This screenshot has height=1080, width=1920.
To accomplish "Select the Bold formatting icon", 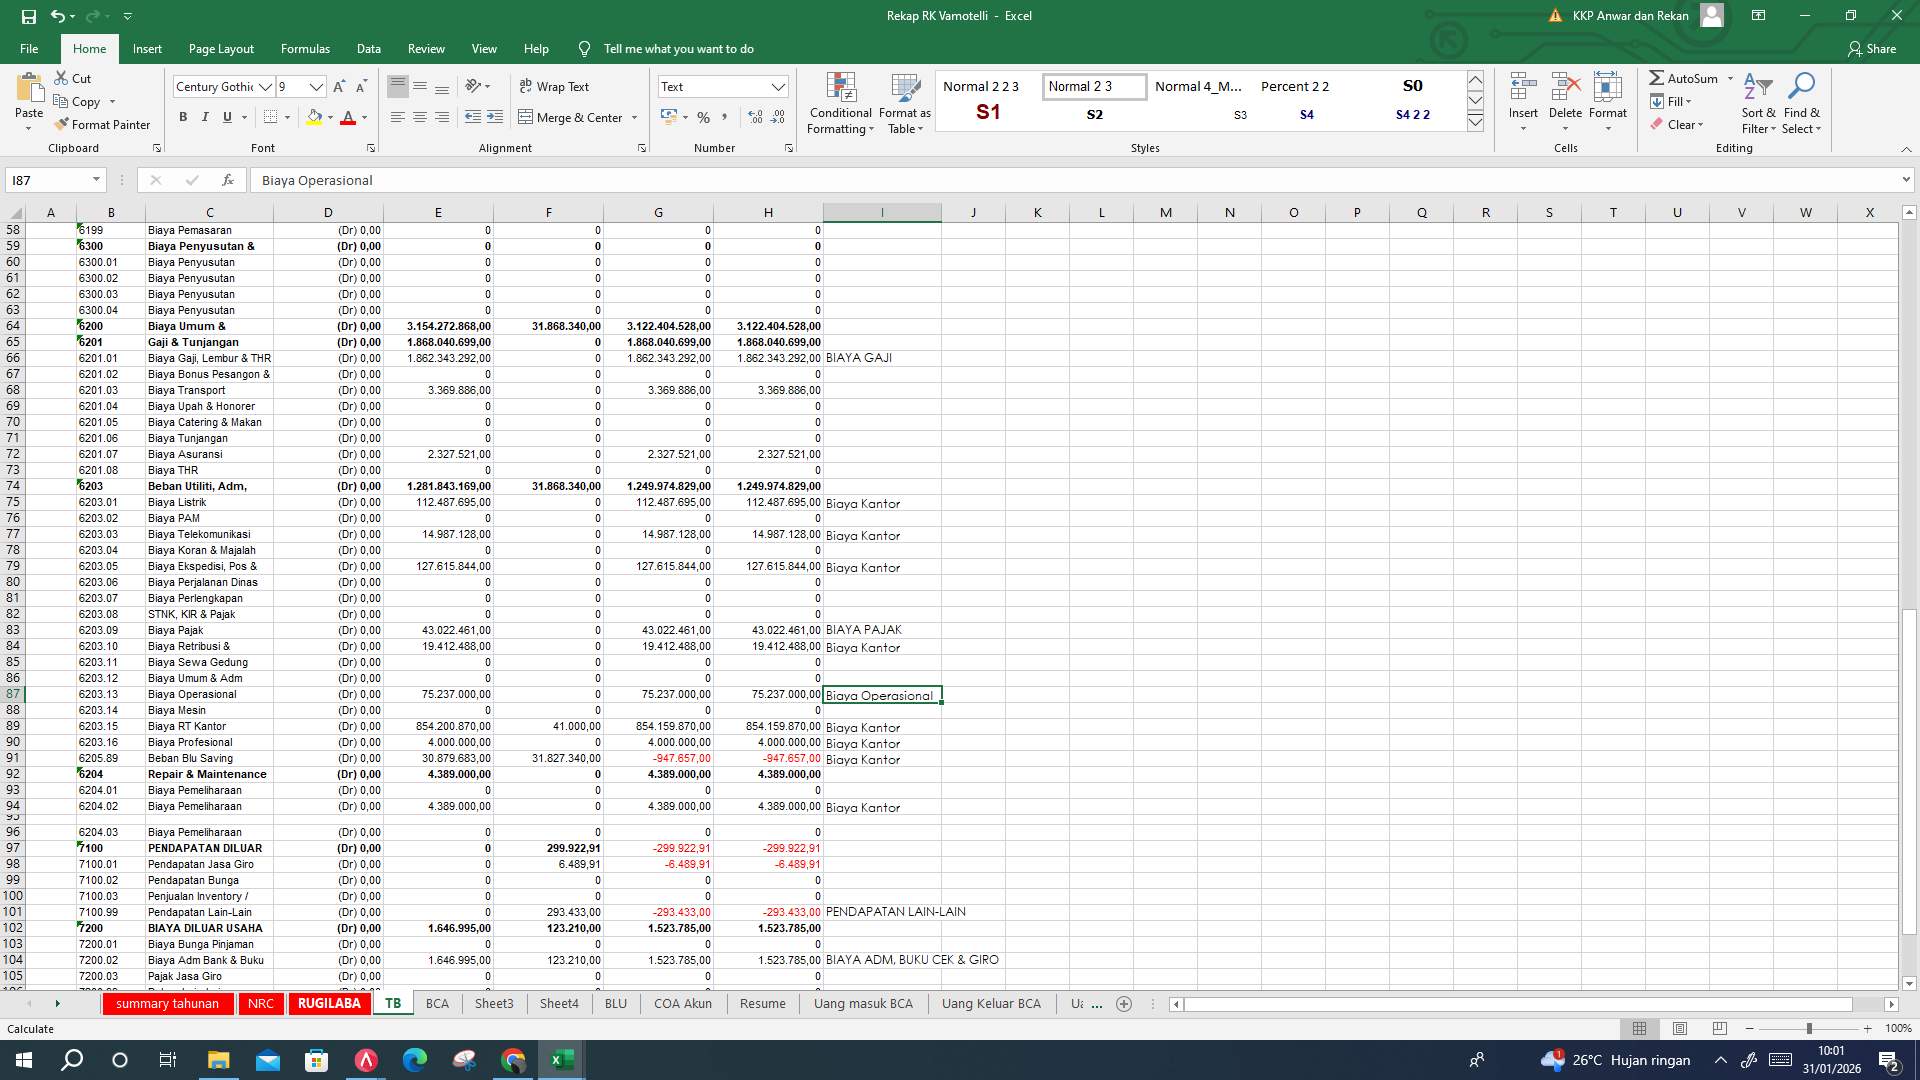I will tap(183, 117).
